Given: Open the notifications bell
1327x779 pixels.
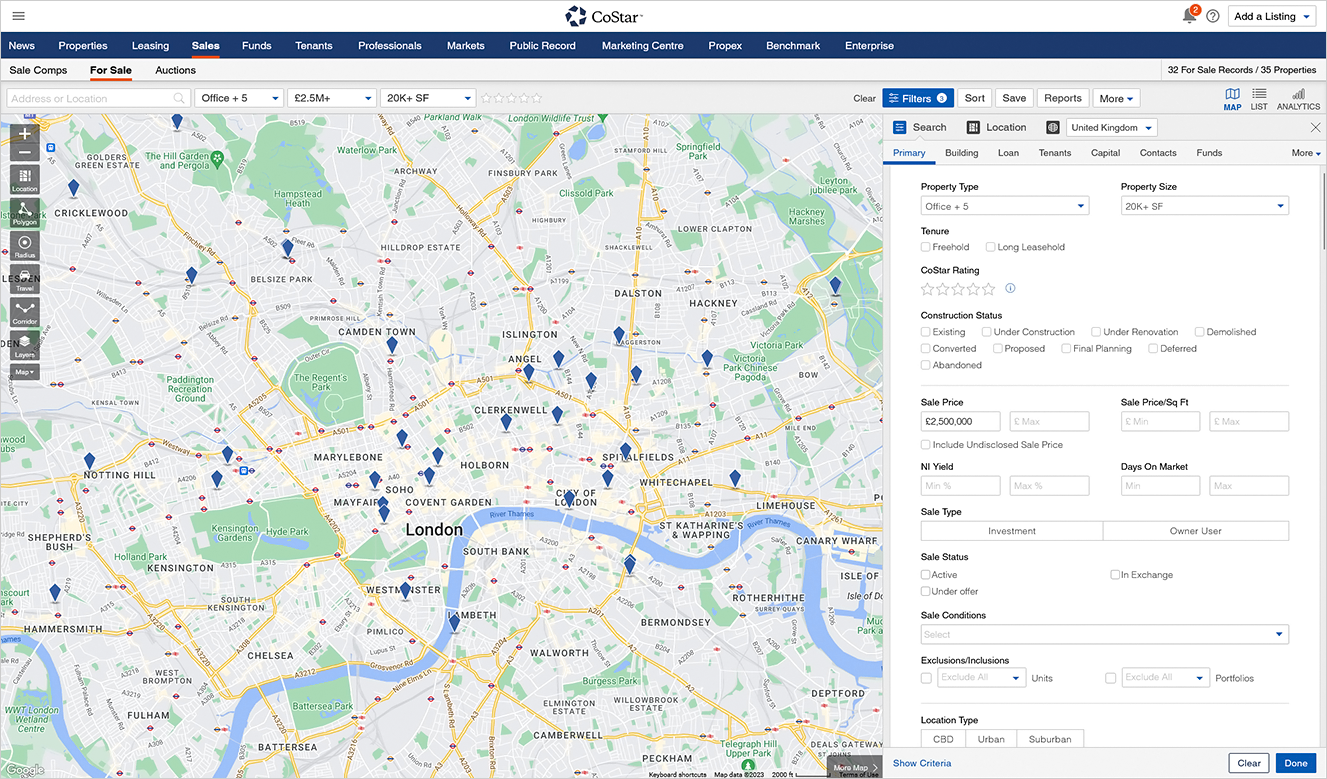Looking at the screenshot, I should click(1189, 16).
